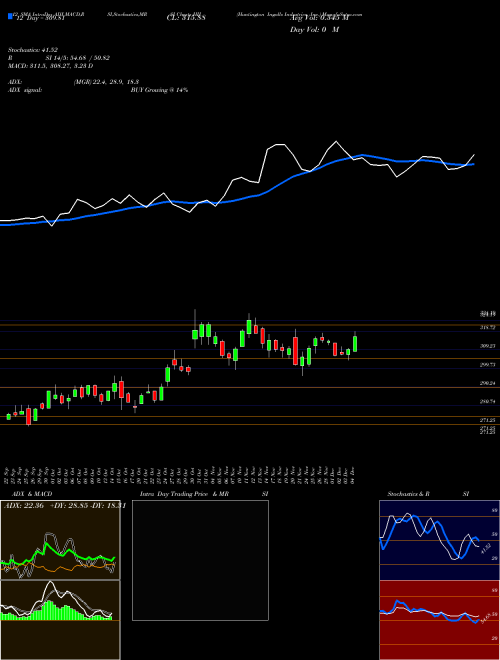500x660 pixels.
Task: Click the blue 12-day SMA legend square
Action: coord(10,17)
